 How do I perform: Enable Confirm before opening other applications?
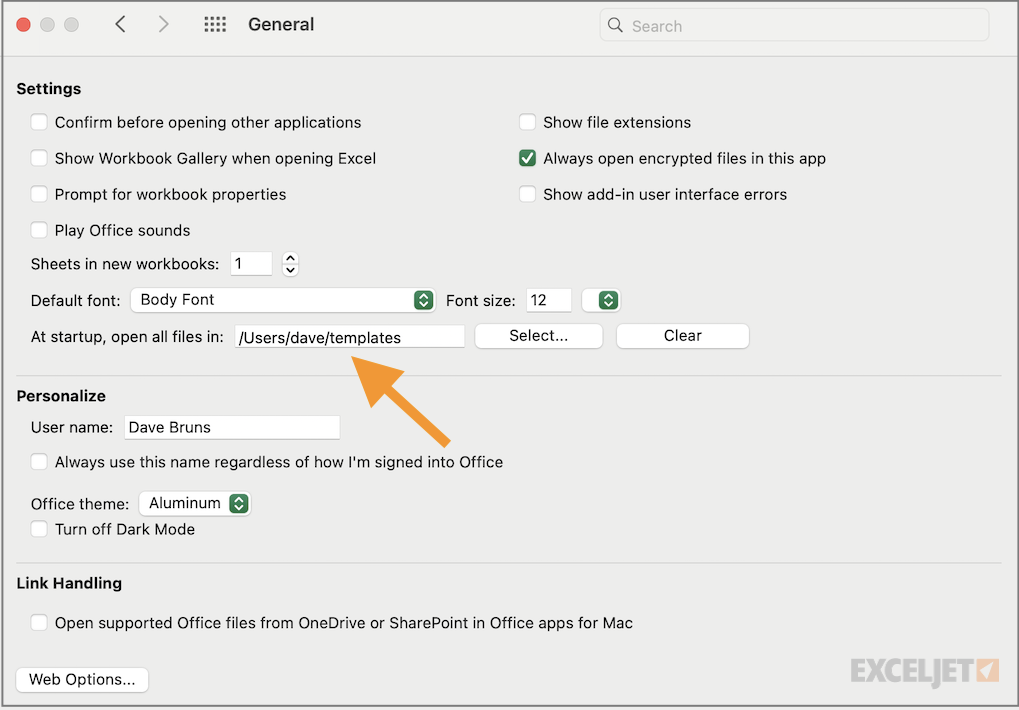pyautogui.click(x=39, y=122)
